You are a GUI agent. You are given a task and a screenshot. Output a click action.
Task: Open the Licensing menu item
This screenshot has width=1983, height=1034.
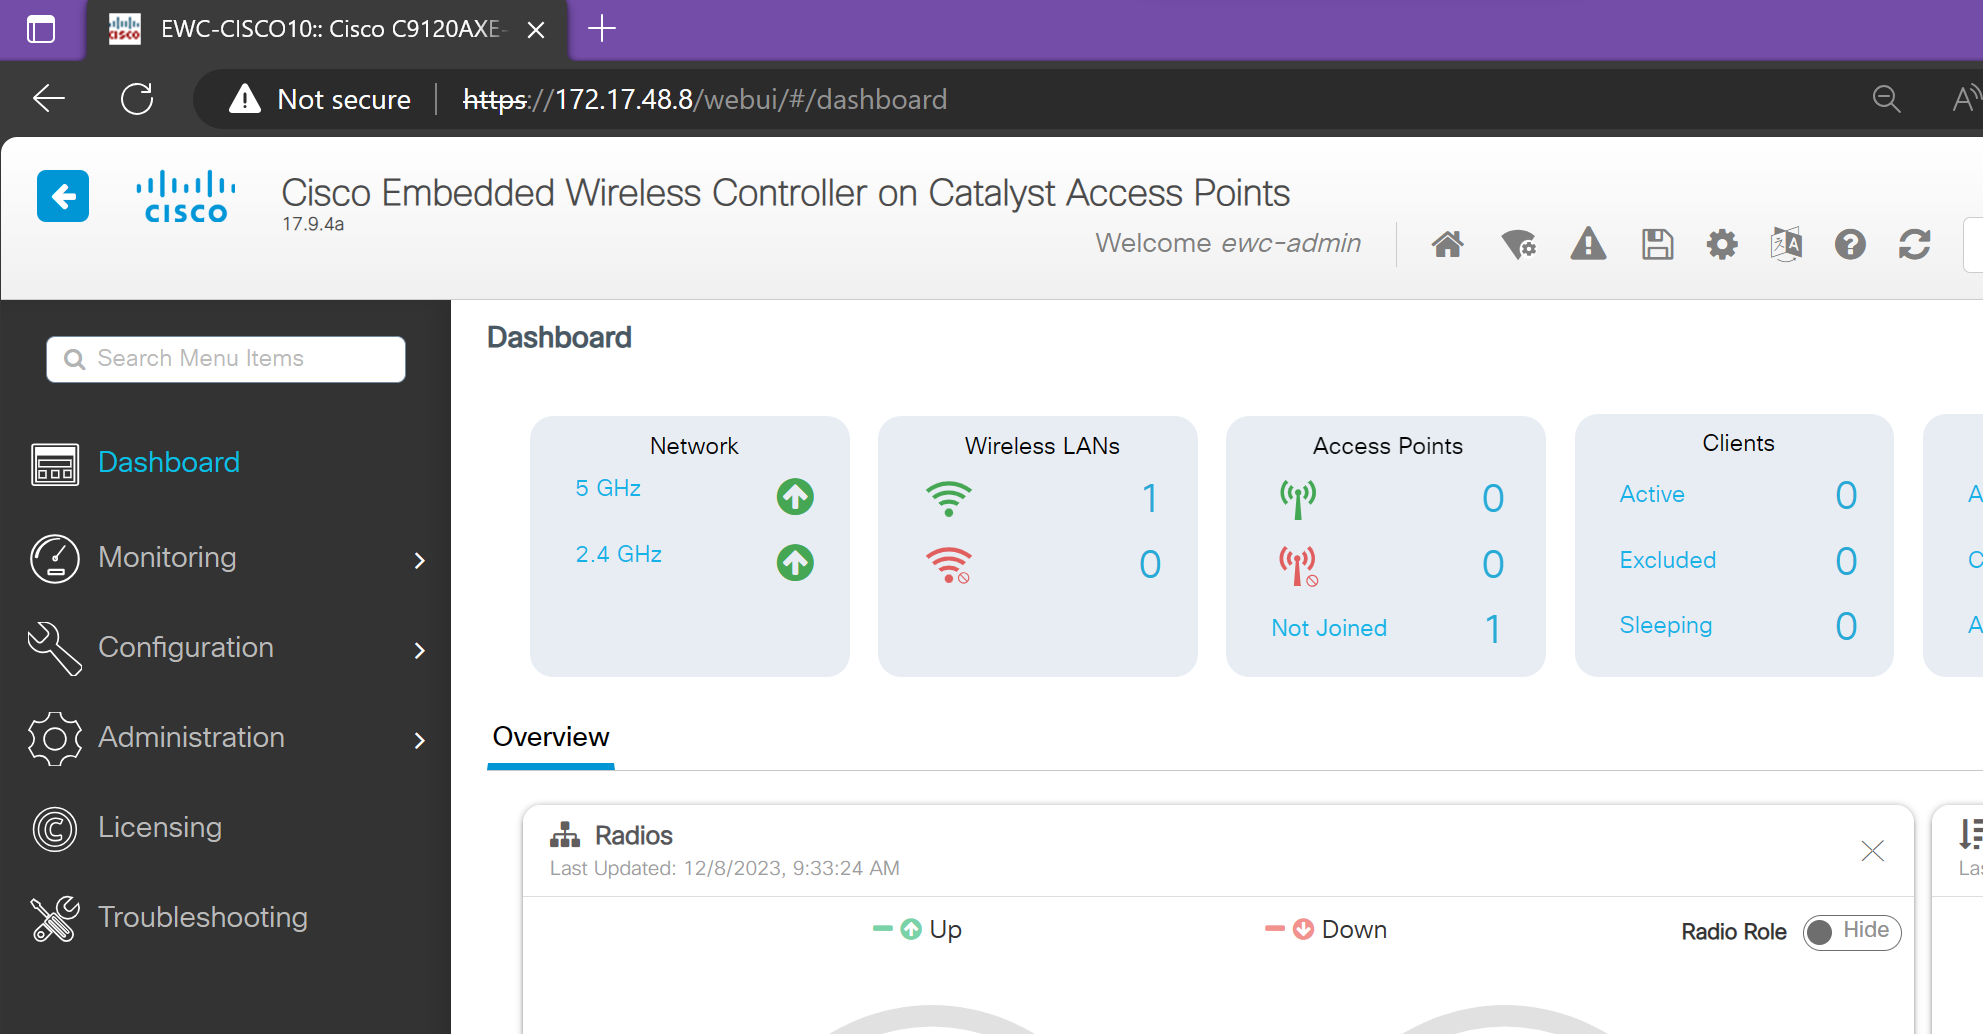point(160,827)
